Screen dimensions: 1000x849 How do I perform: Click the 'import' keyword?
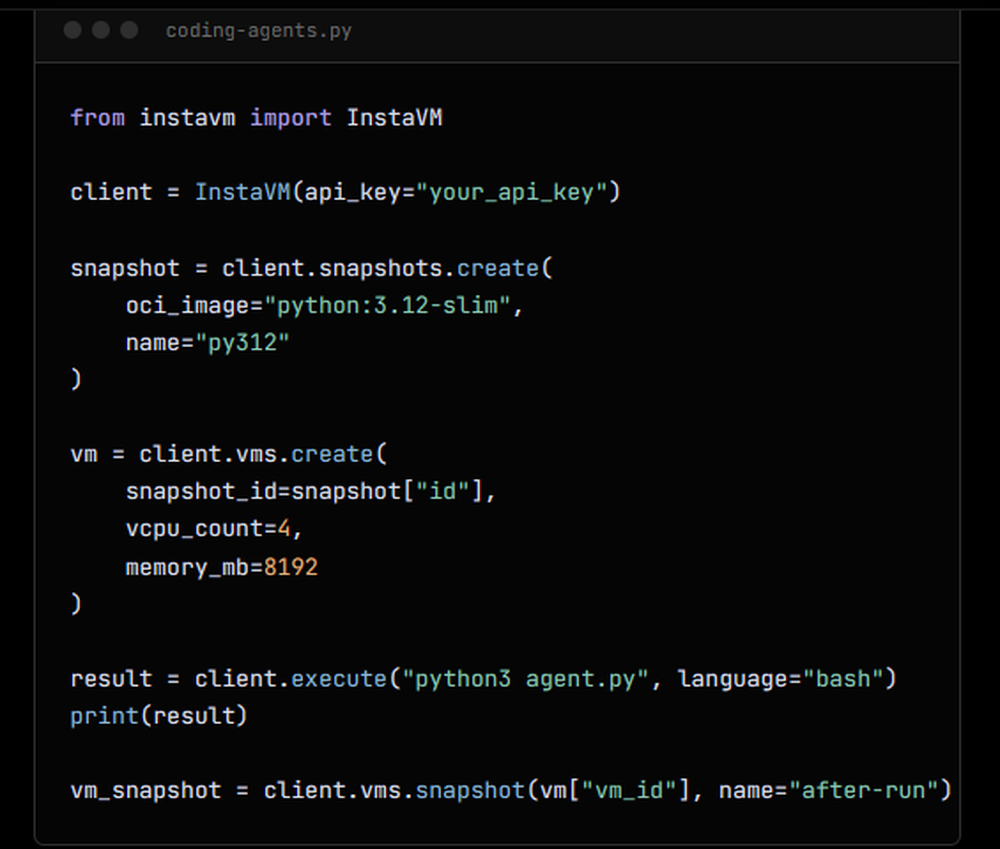point(291,118)
